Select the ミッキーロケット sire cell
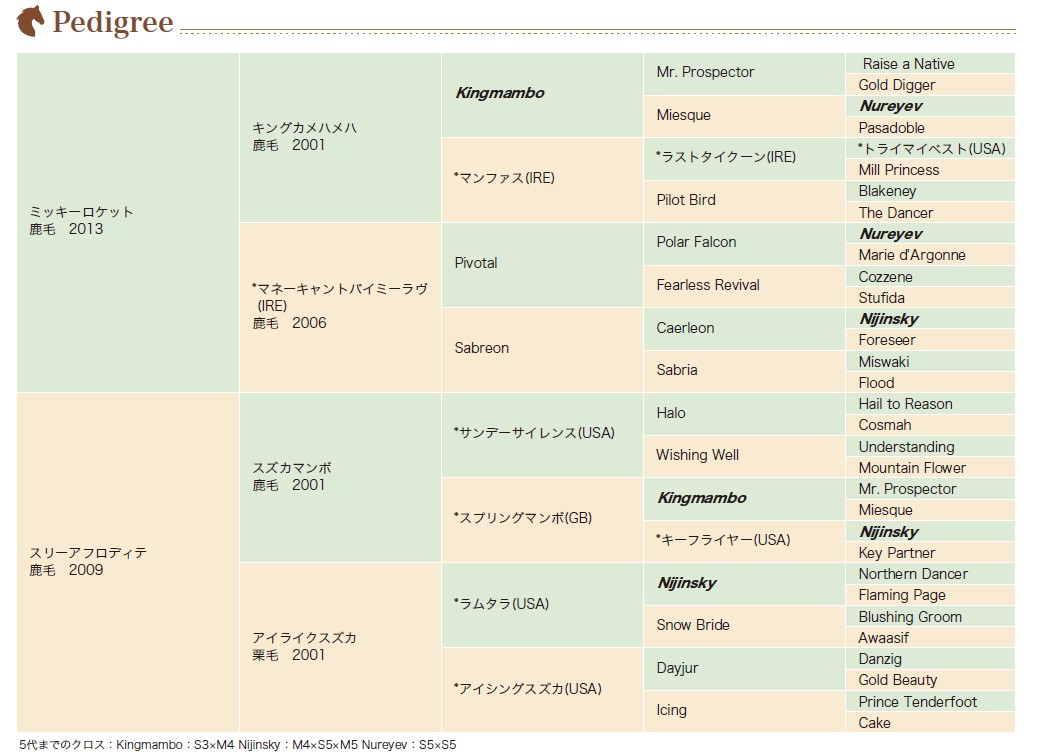This screenshot has height=754, width=1039. pyautogui.click(x=128, y=223)
